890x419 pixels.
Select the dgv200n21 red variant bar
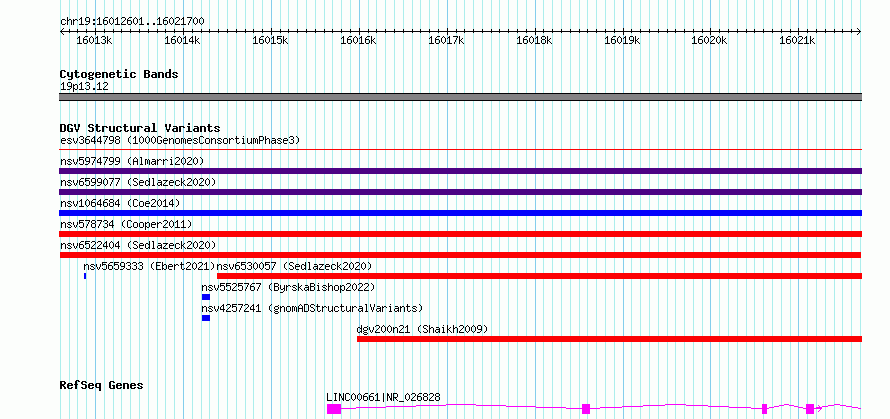[x=609, y=339]
